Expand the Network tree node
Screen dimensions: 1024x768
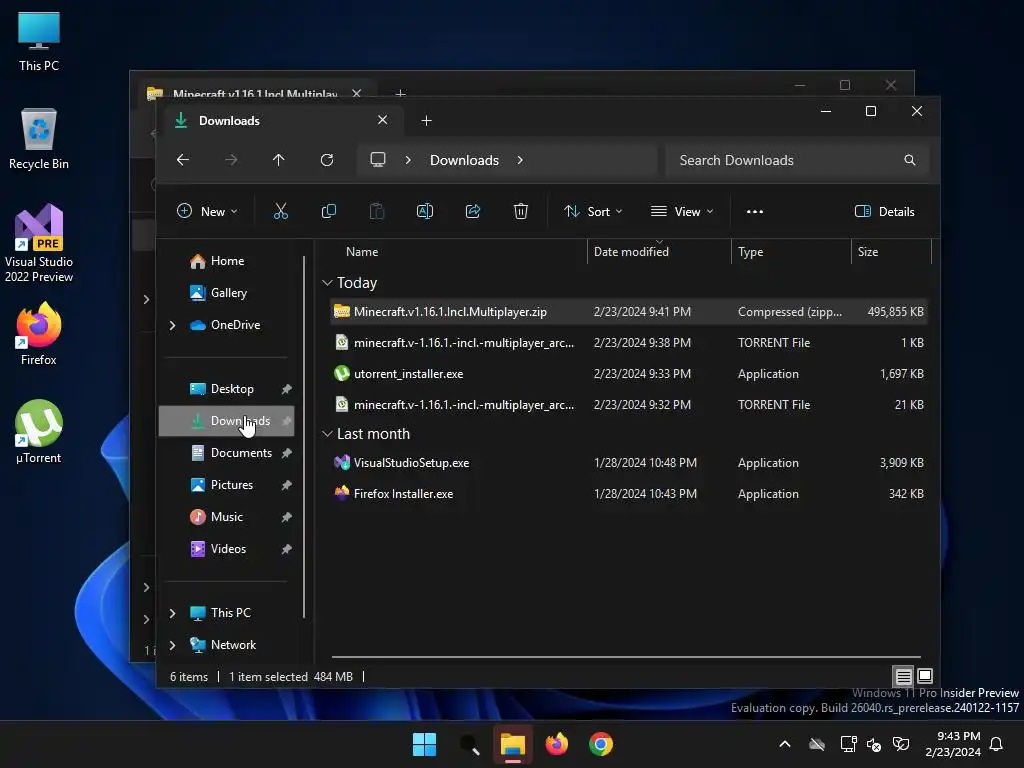(172, 645)
